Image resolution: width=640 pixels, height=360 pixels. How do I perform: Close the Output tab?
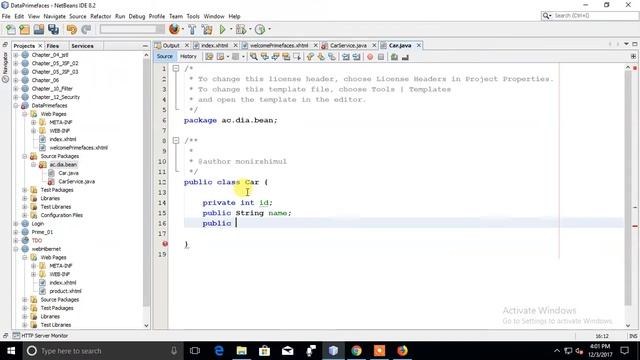(x=187, y=45)
